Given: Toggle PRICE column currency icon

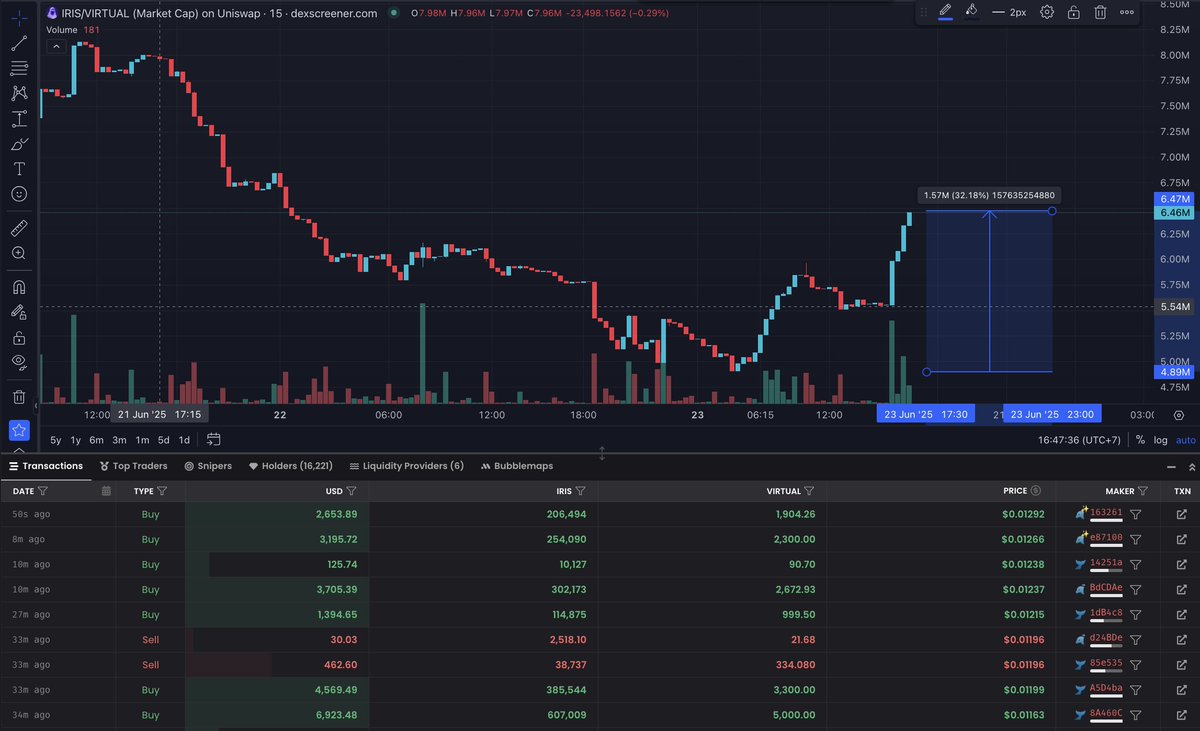Looking at the screenshot, I should pos(1036,491).
